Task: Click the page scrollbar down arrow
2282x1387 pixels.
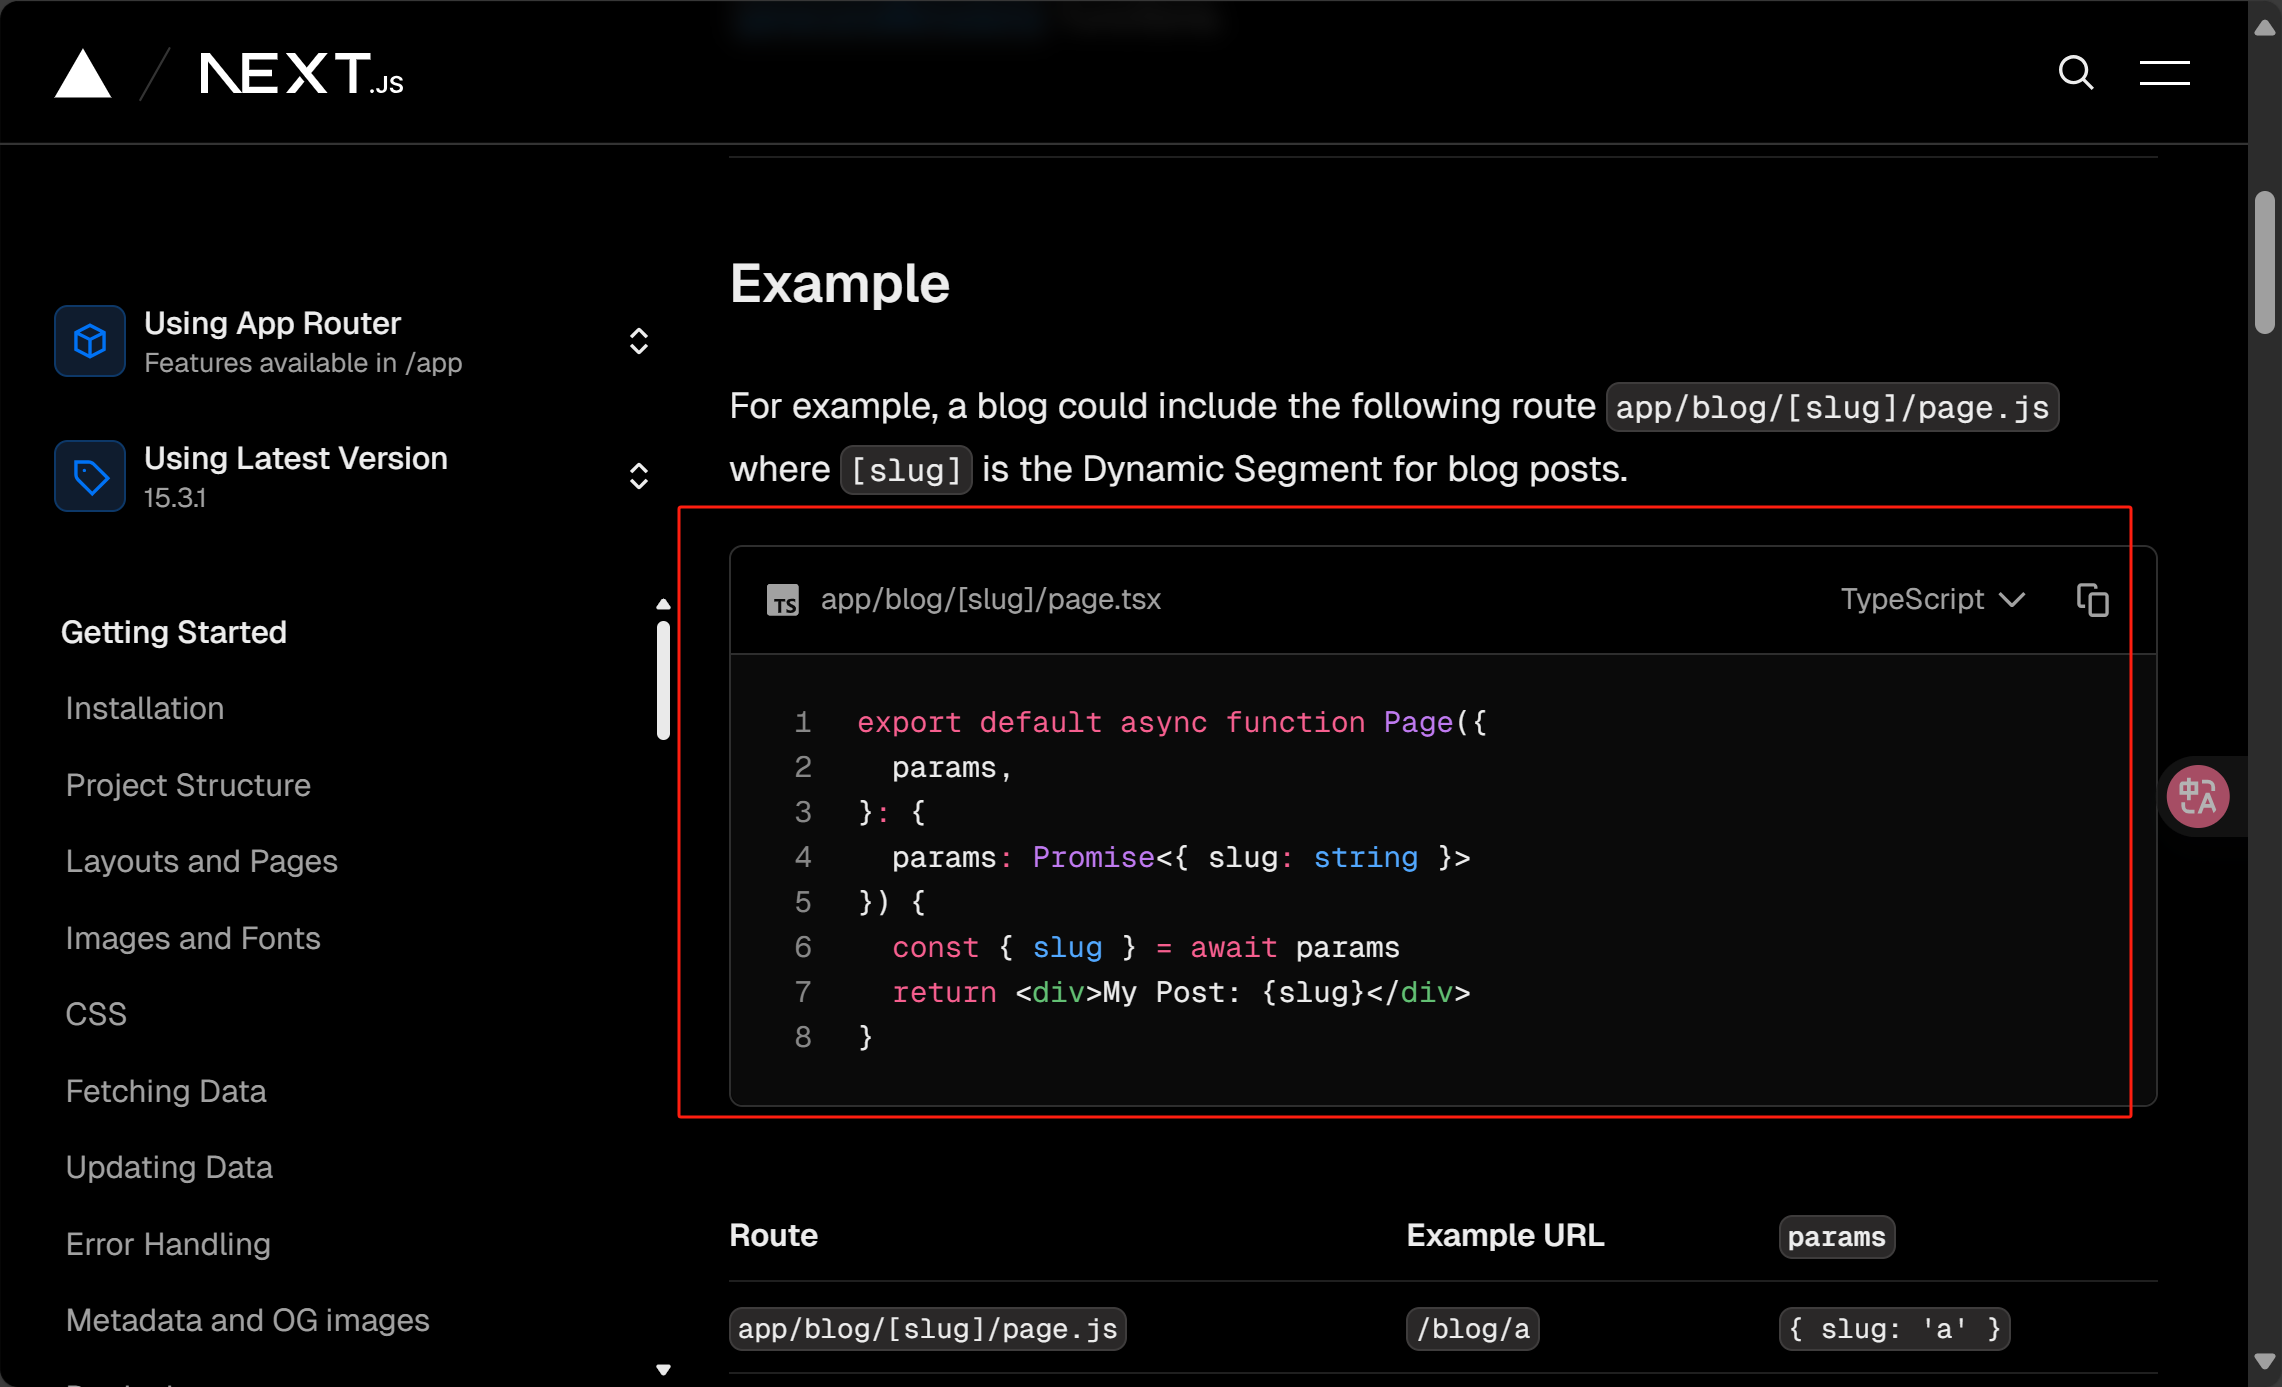Action: (x=2265, y=1361)
